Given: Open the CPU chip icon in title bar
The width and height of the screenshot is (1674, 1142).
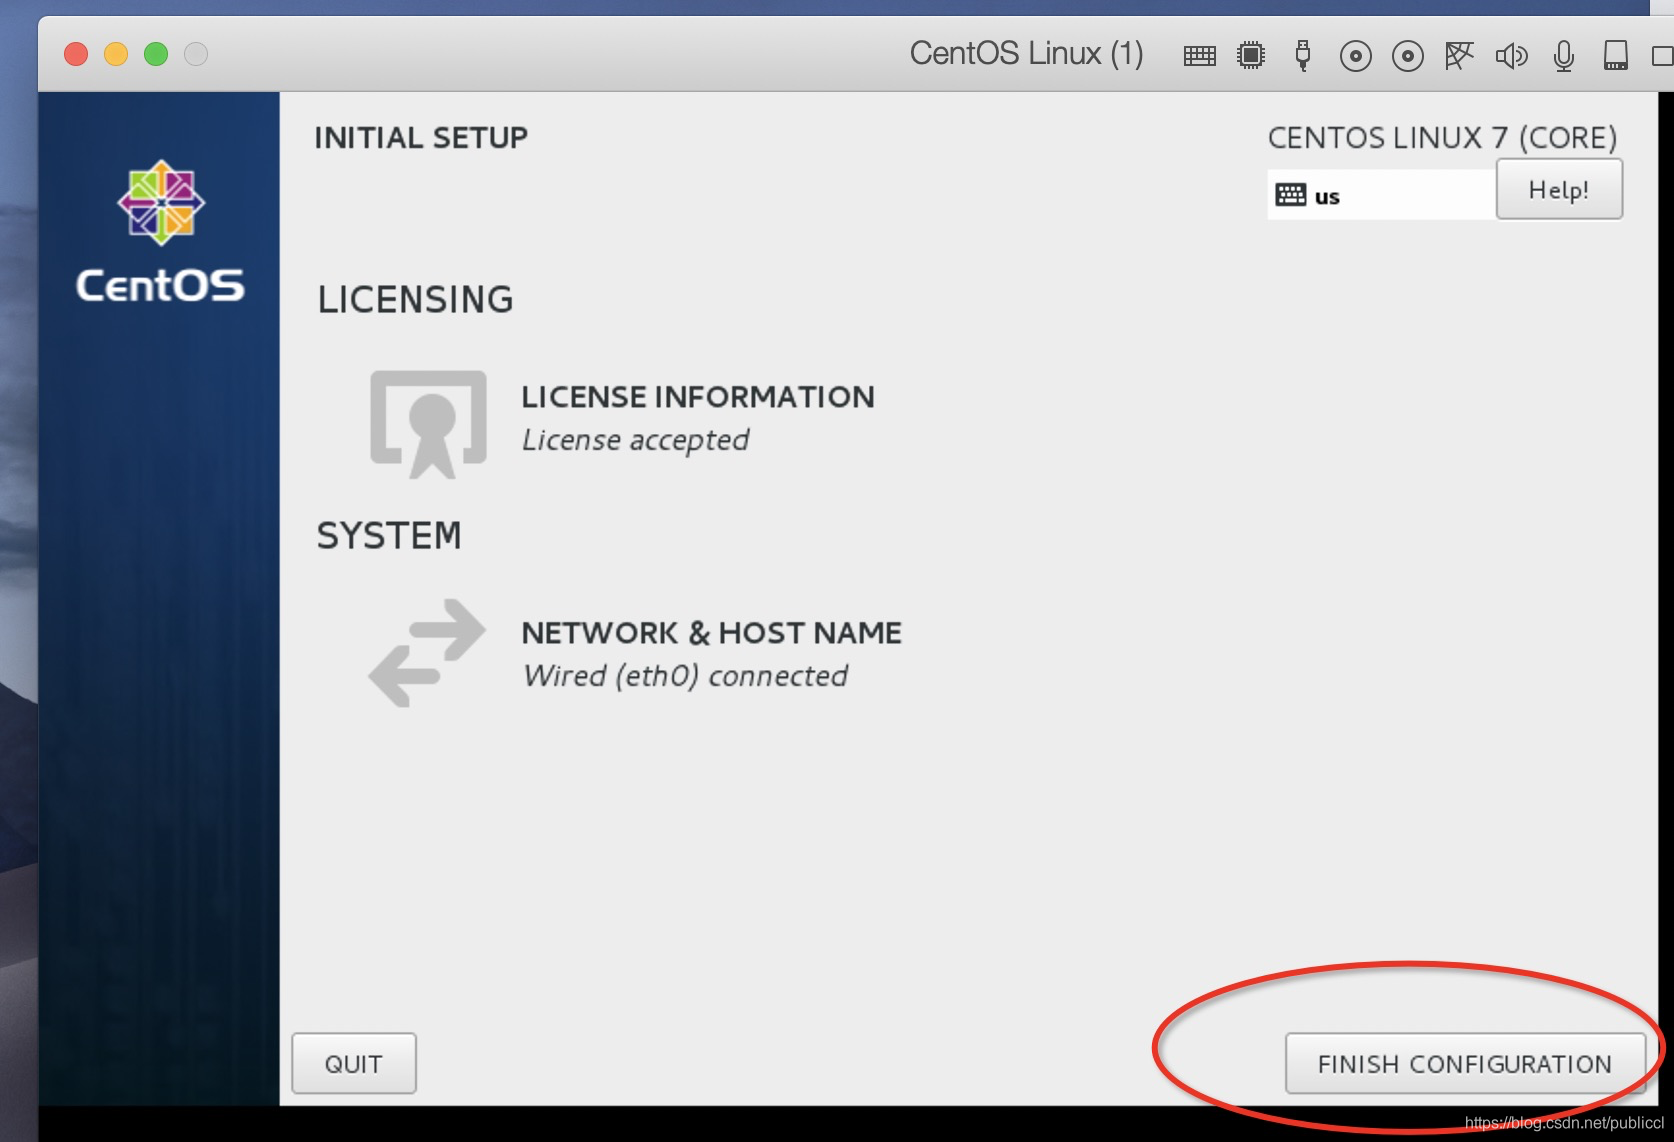Looking at the screenshot, I should pyautogui.click(x=1251, y=55).
